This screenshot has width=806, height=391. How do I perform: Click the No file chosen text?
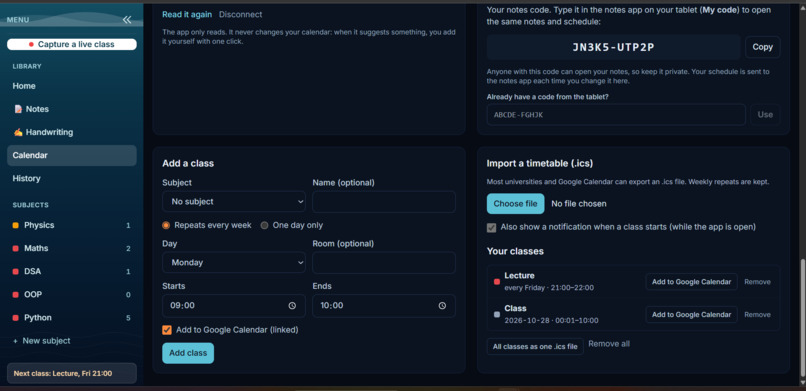pos(579,204)
